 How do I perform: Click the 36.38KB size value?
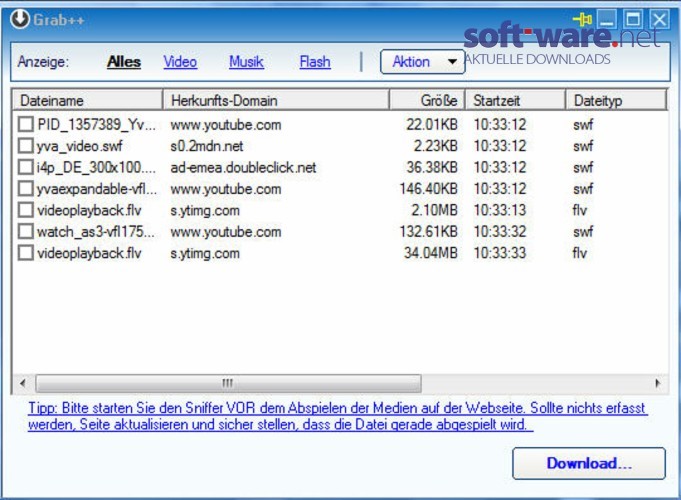(432, 167)
